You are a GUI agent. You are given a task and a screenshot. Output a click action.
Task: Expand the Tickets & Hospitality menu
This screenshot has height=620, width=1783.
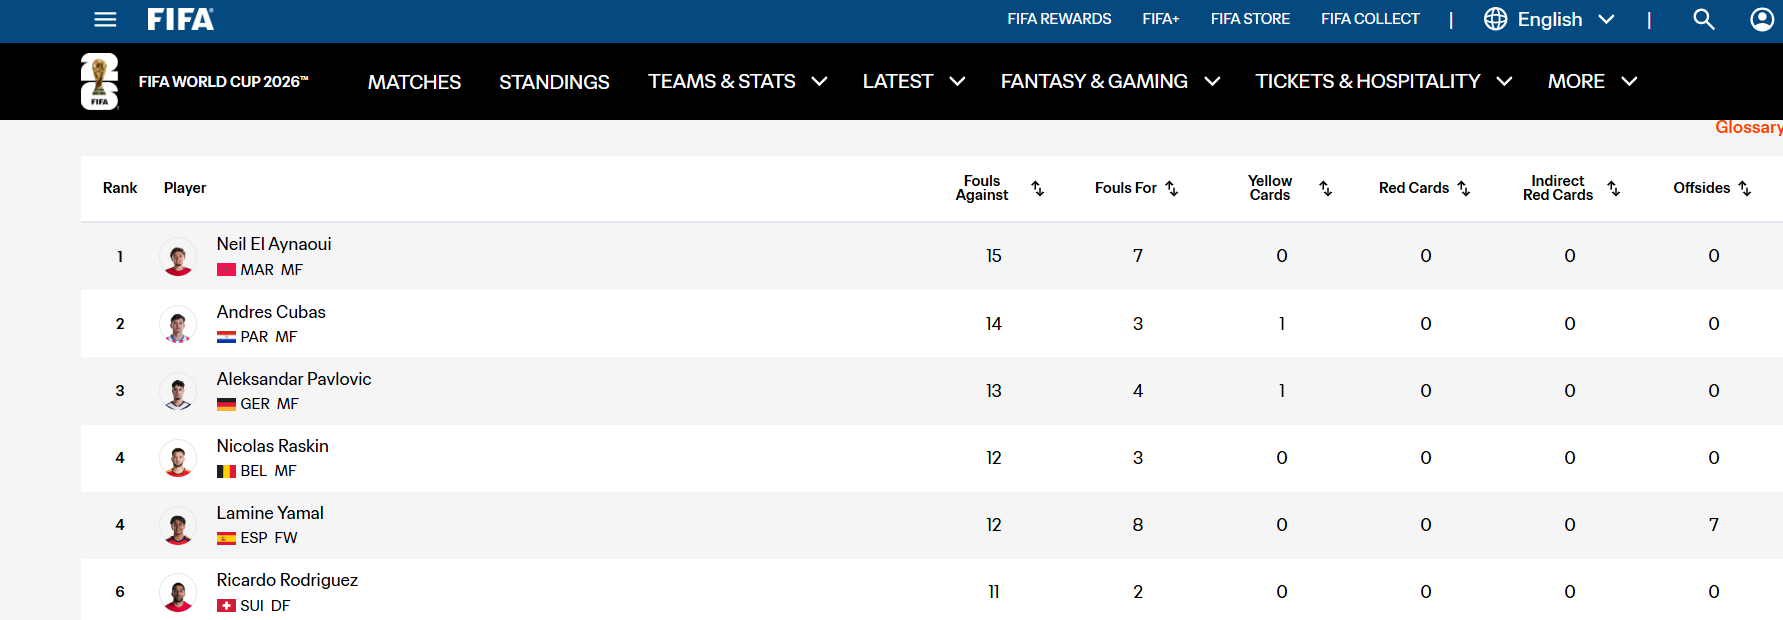1383,81
